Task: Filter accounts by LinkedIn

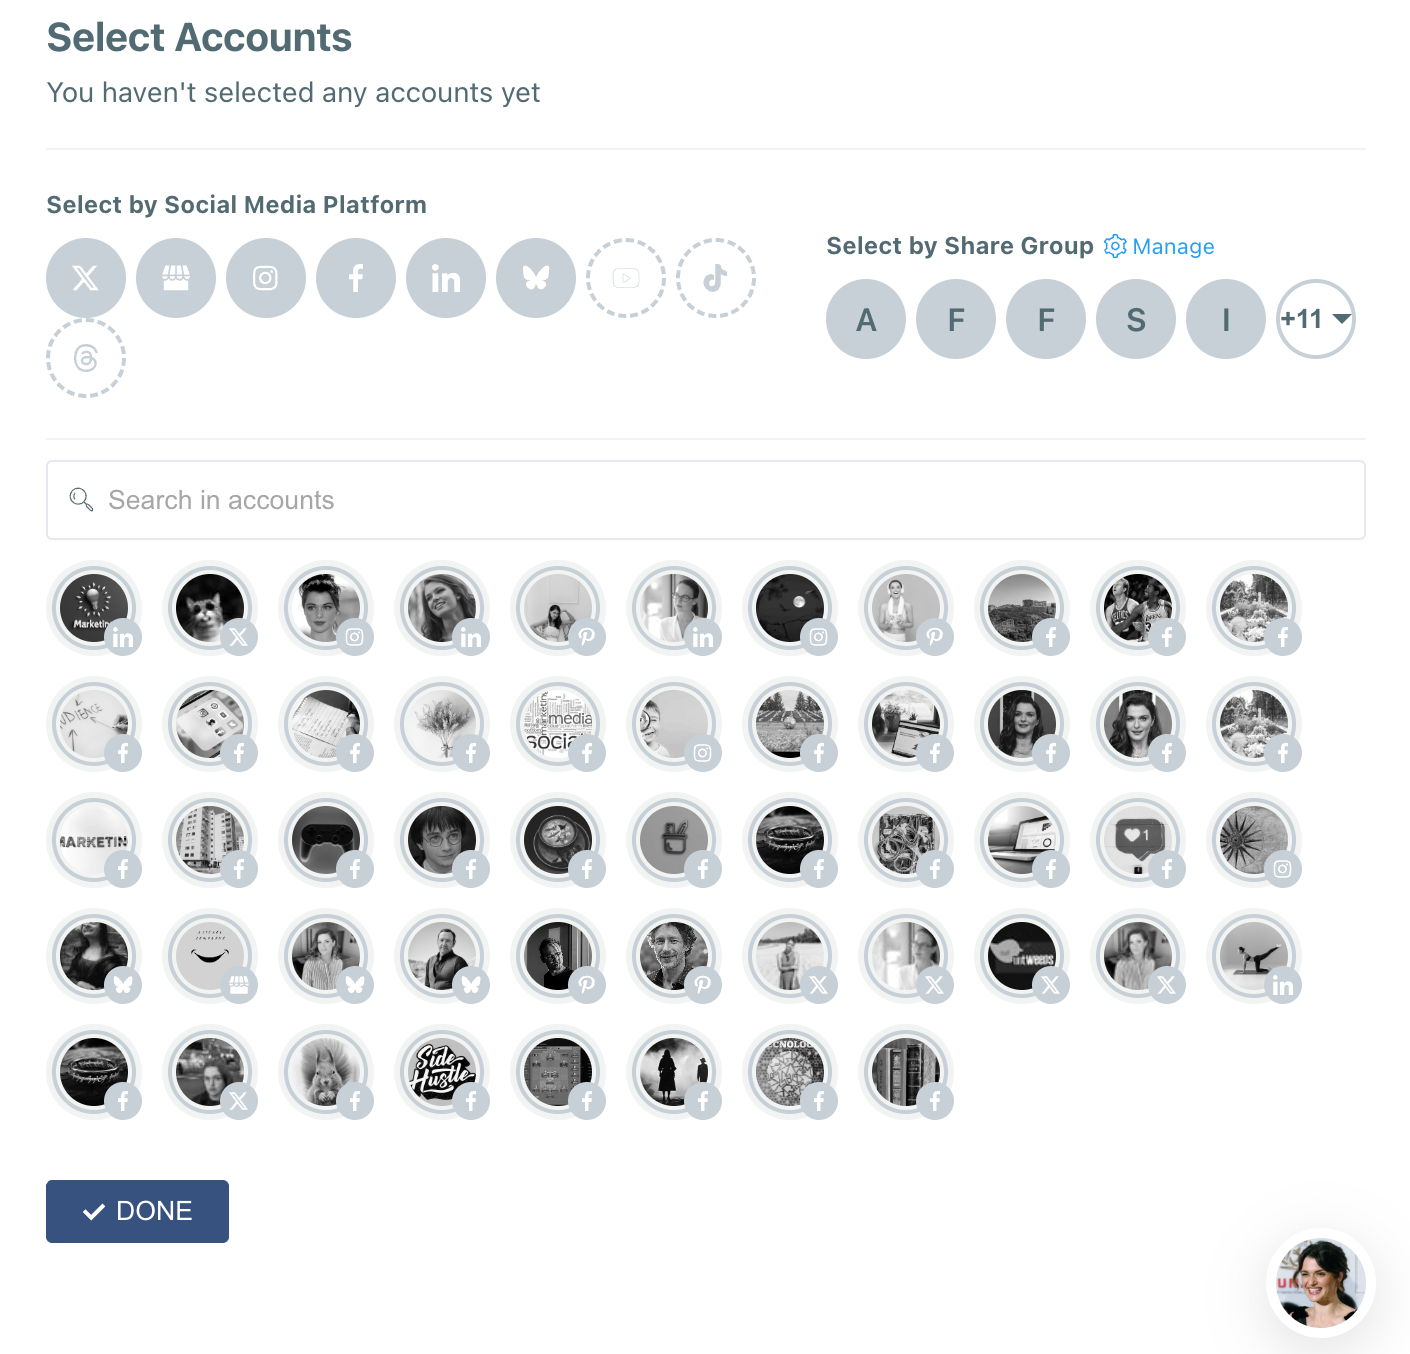Action: pyautogui.click(x=445, y=278)
